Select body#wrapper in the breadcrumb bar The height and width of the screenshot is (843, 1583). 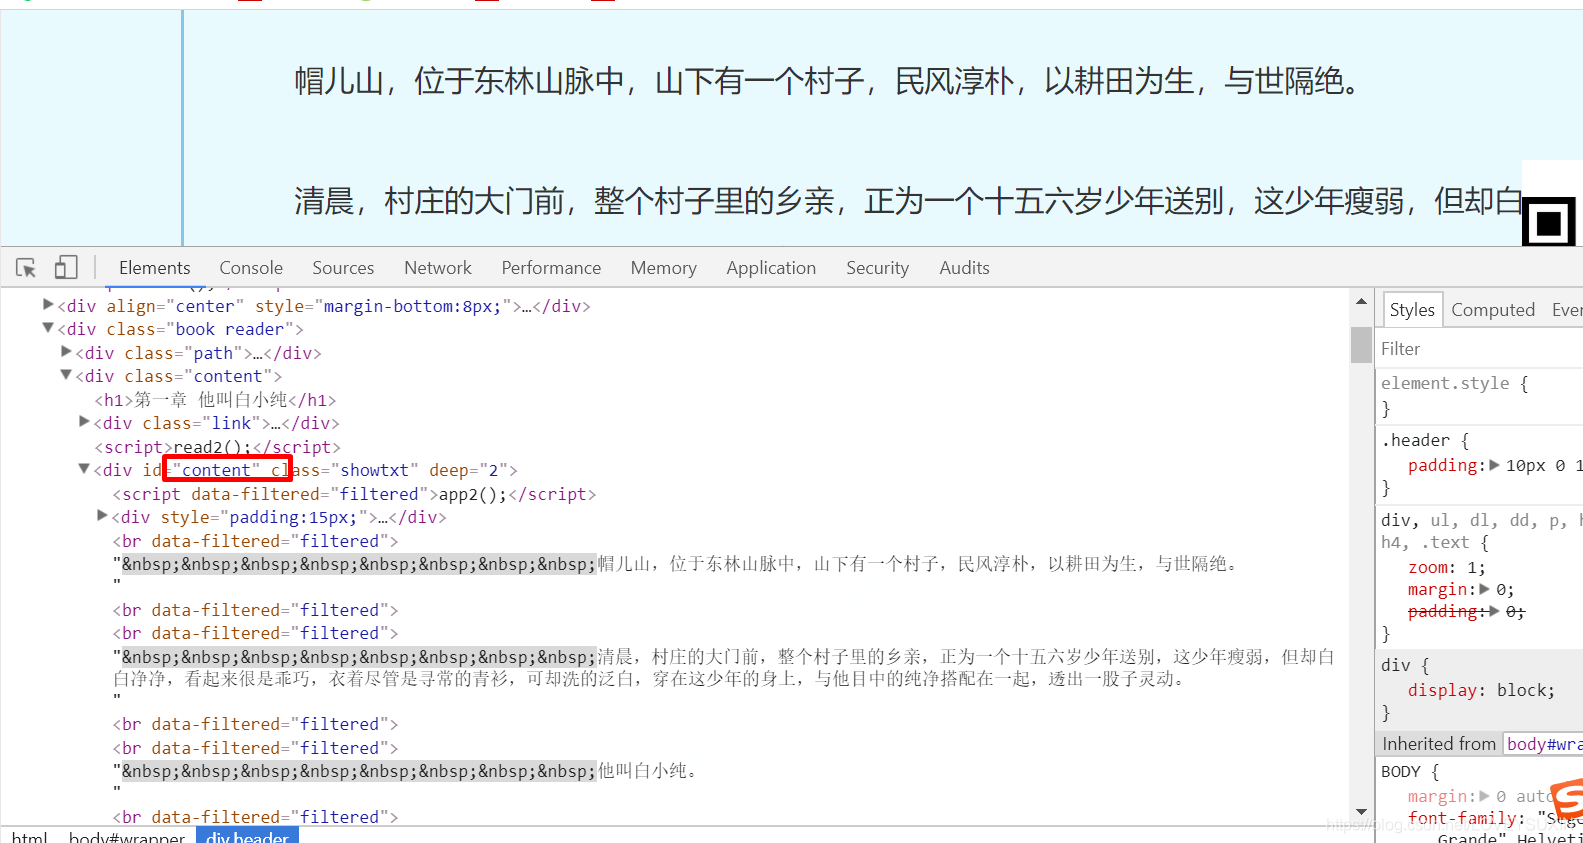[x=126, y=838]
